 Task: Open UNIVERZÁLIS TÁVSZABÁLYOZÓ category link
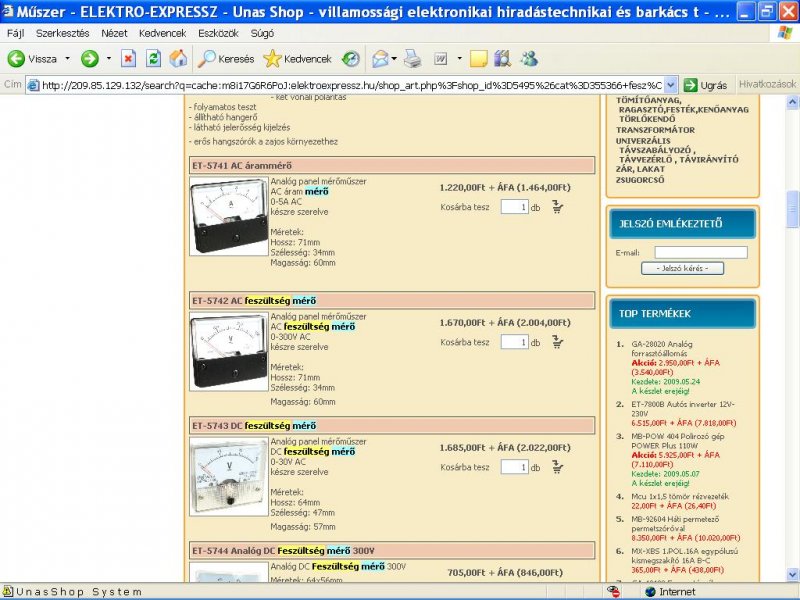677,150
